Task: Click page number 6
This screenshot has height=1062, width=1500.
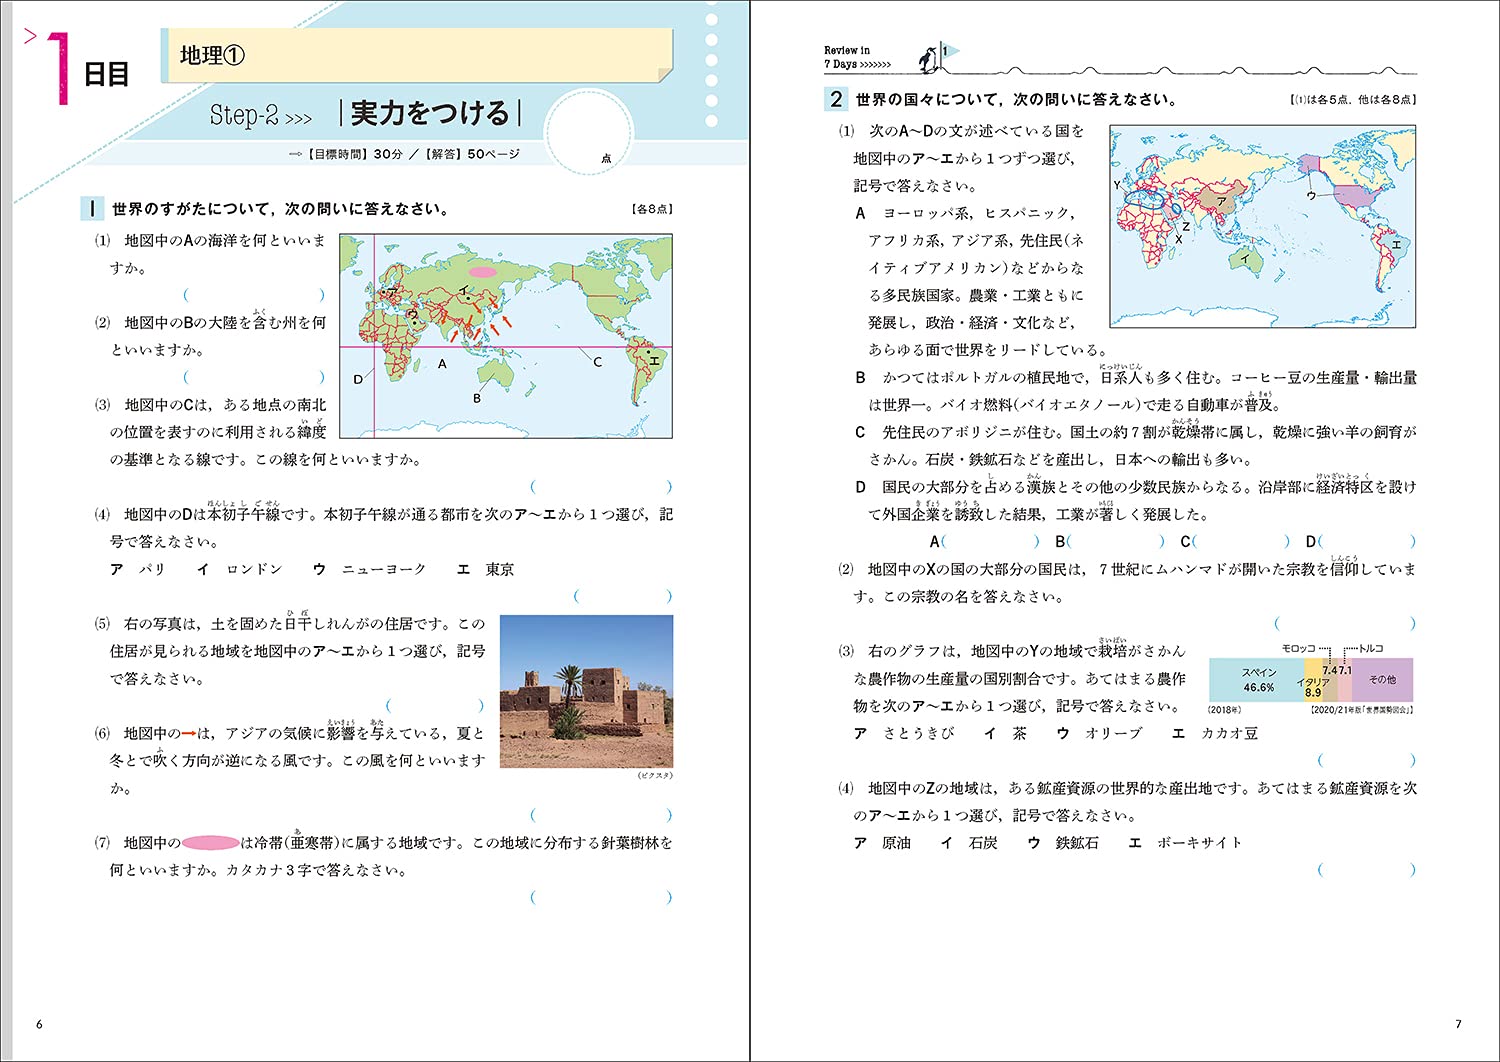Action: click(x=39, y=1024)
